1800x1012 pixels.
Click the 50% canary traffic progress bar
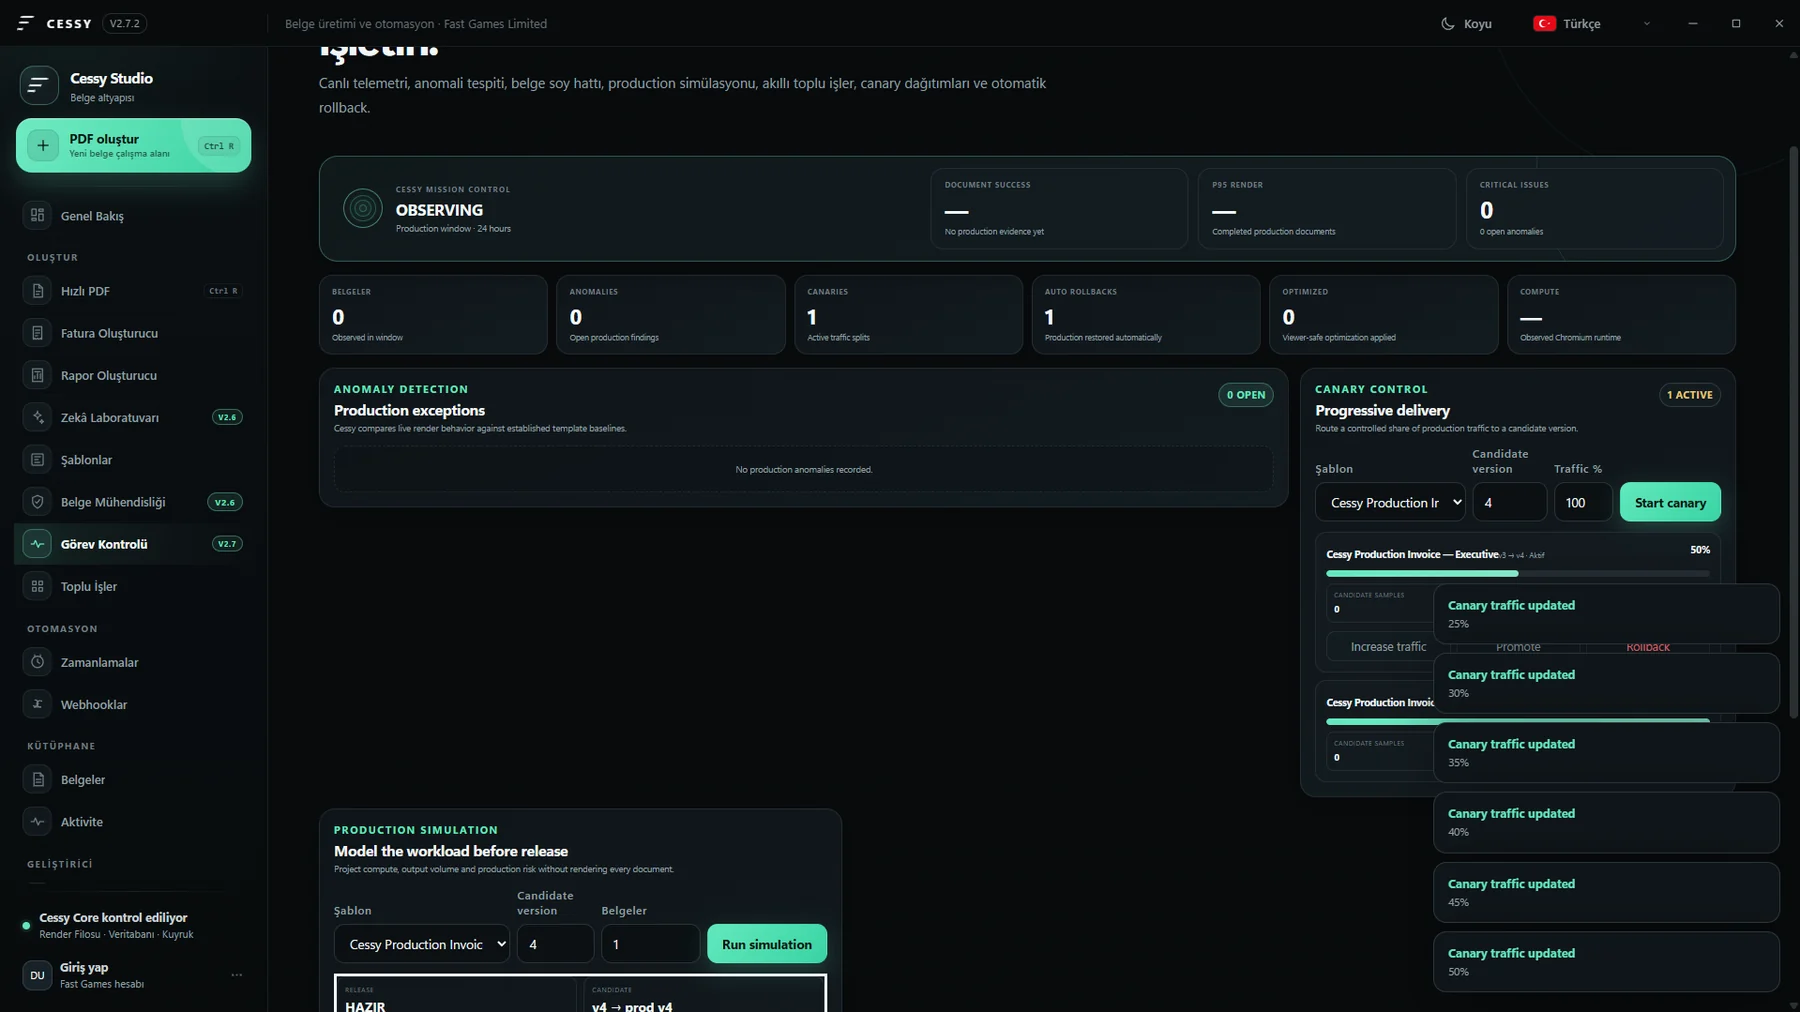coord(1518,573)
